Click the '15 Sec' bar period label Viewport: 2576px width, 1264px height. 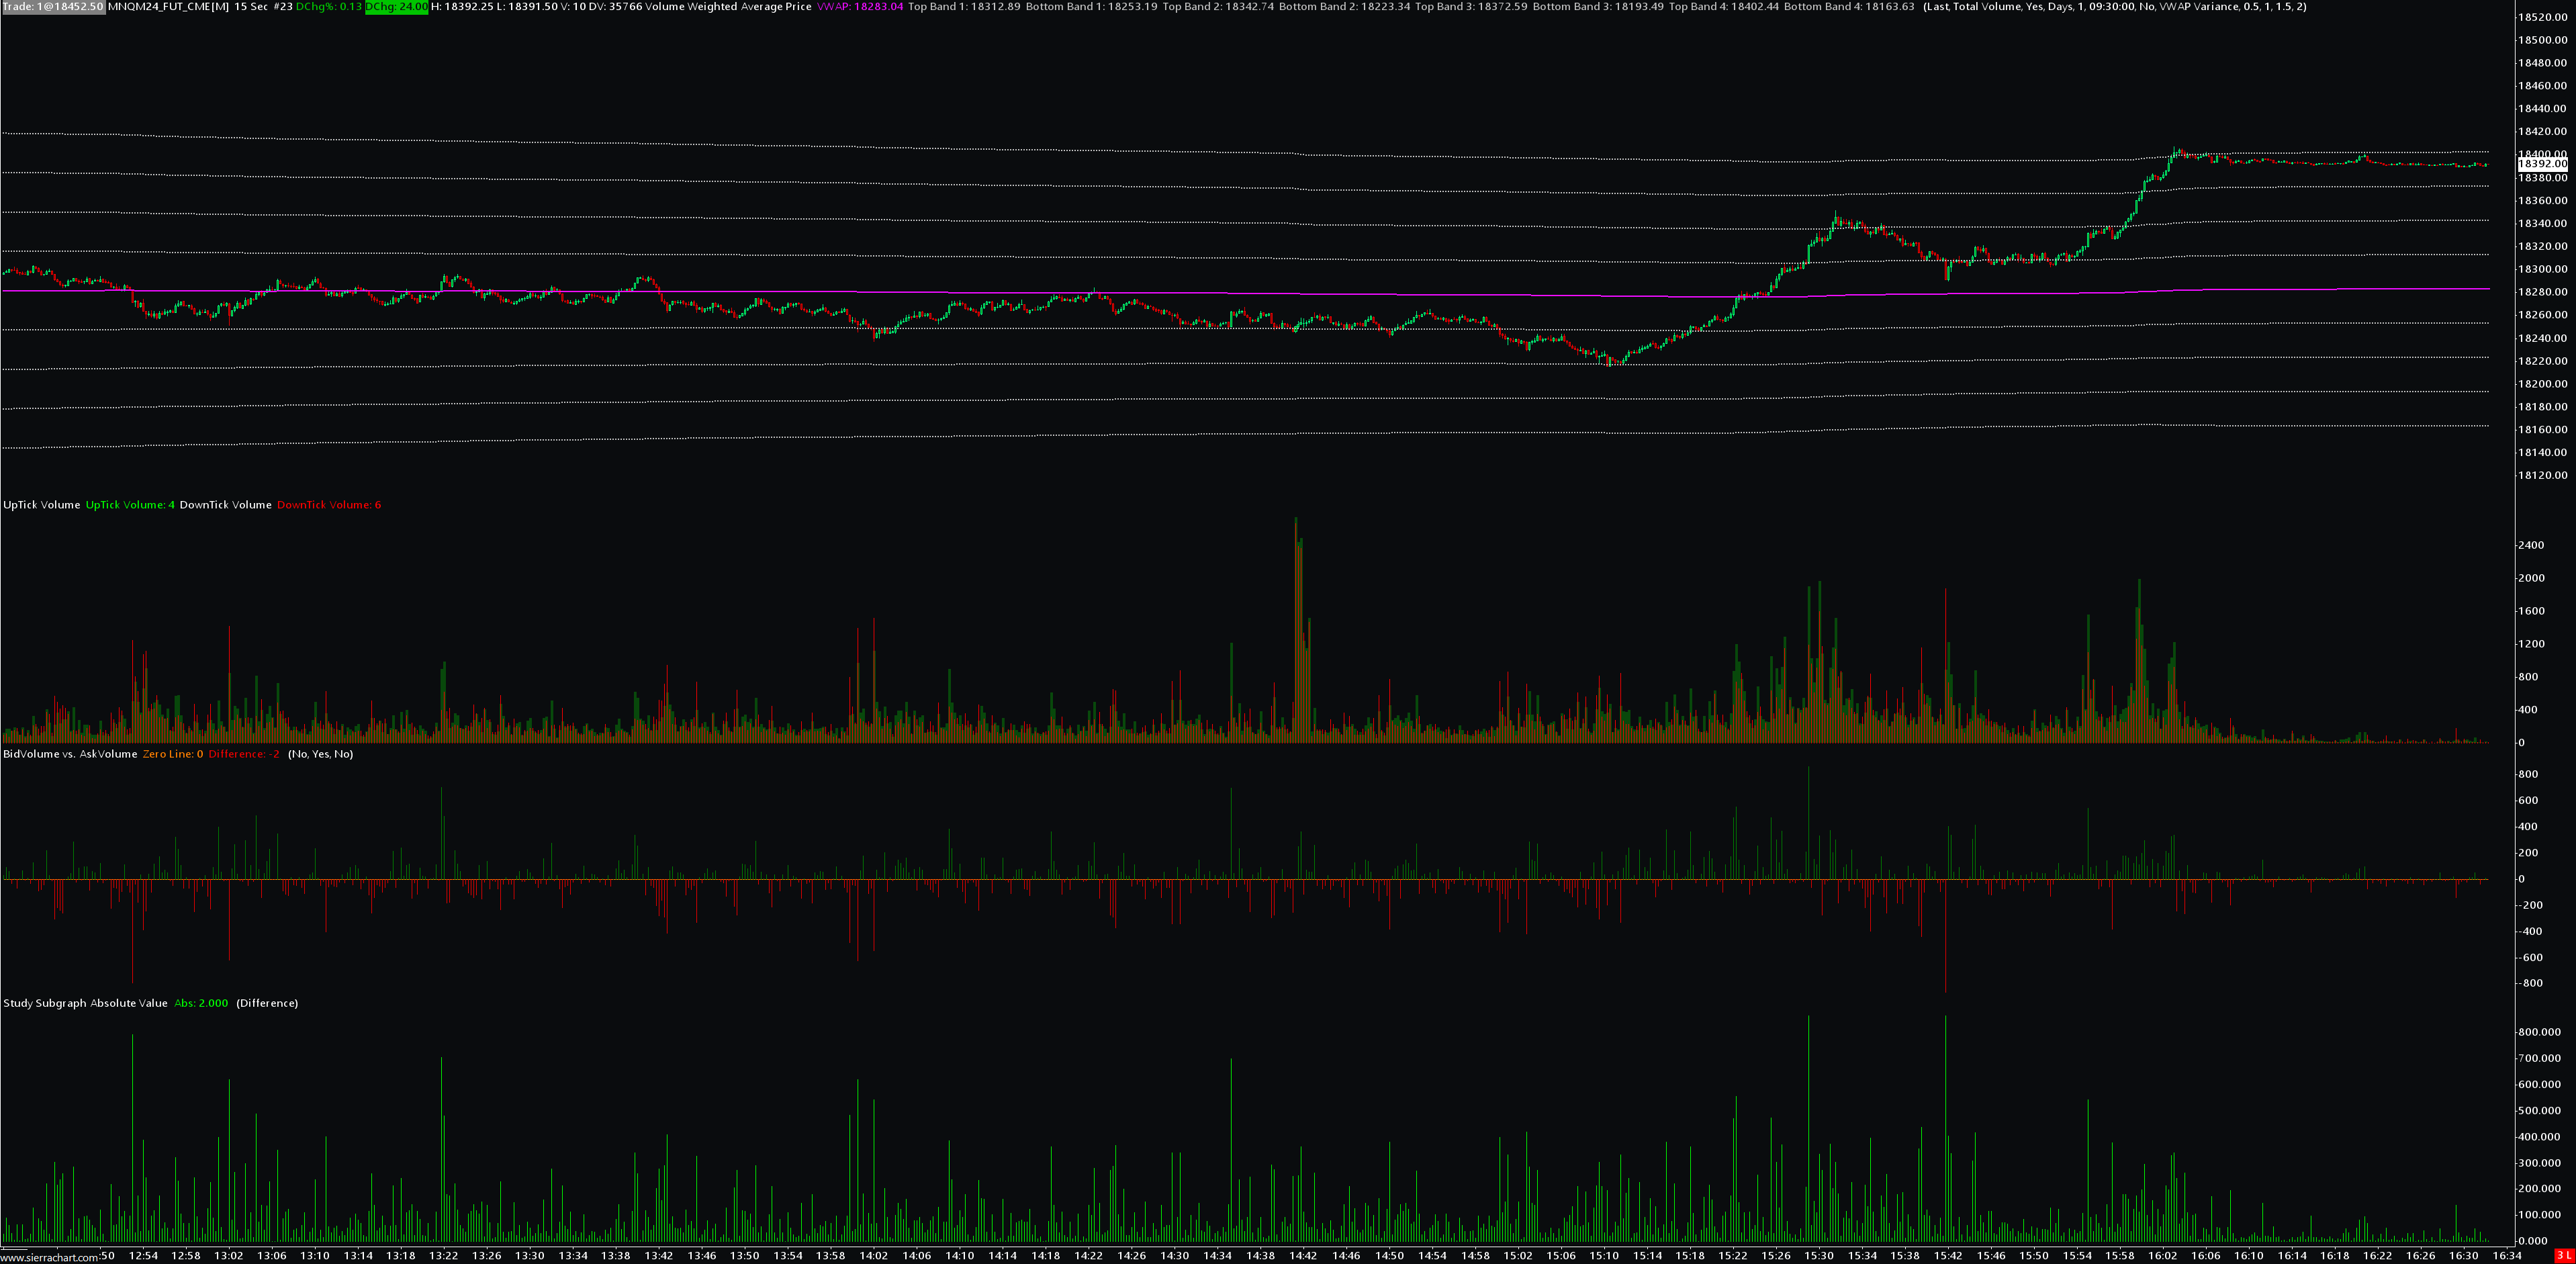click(250, 7)
